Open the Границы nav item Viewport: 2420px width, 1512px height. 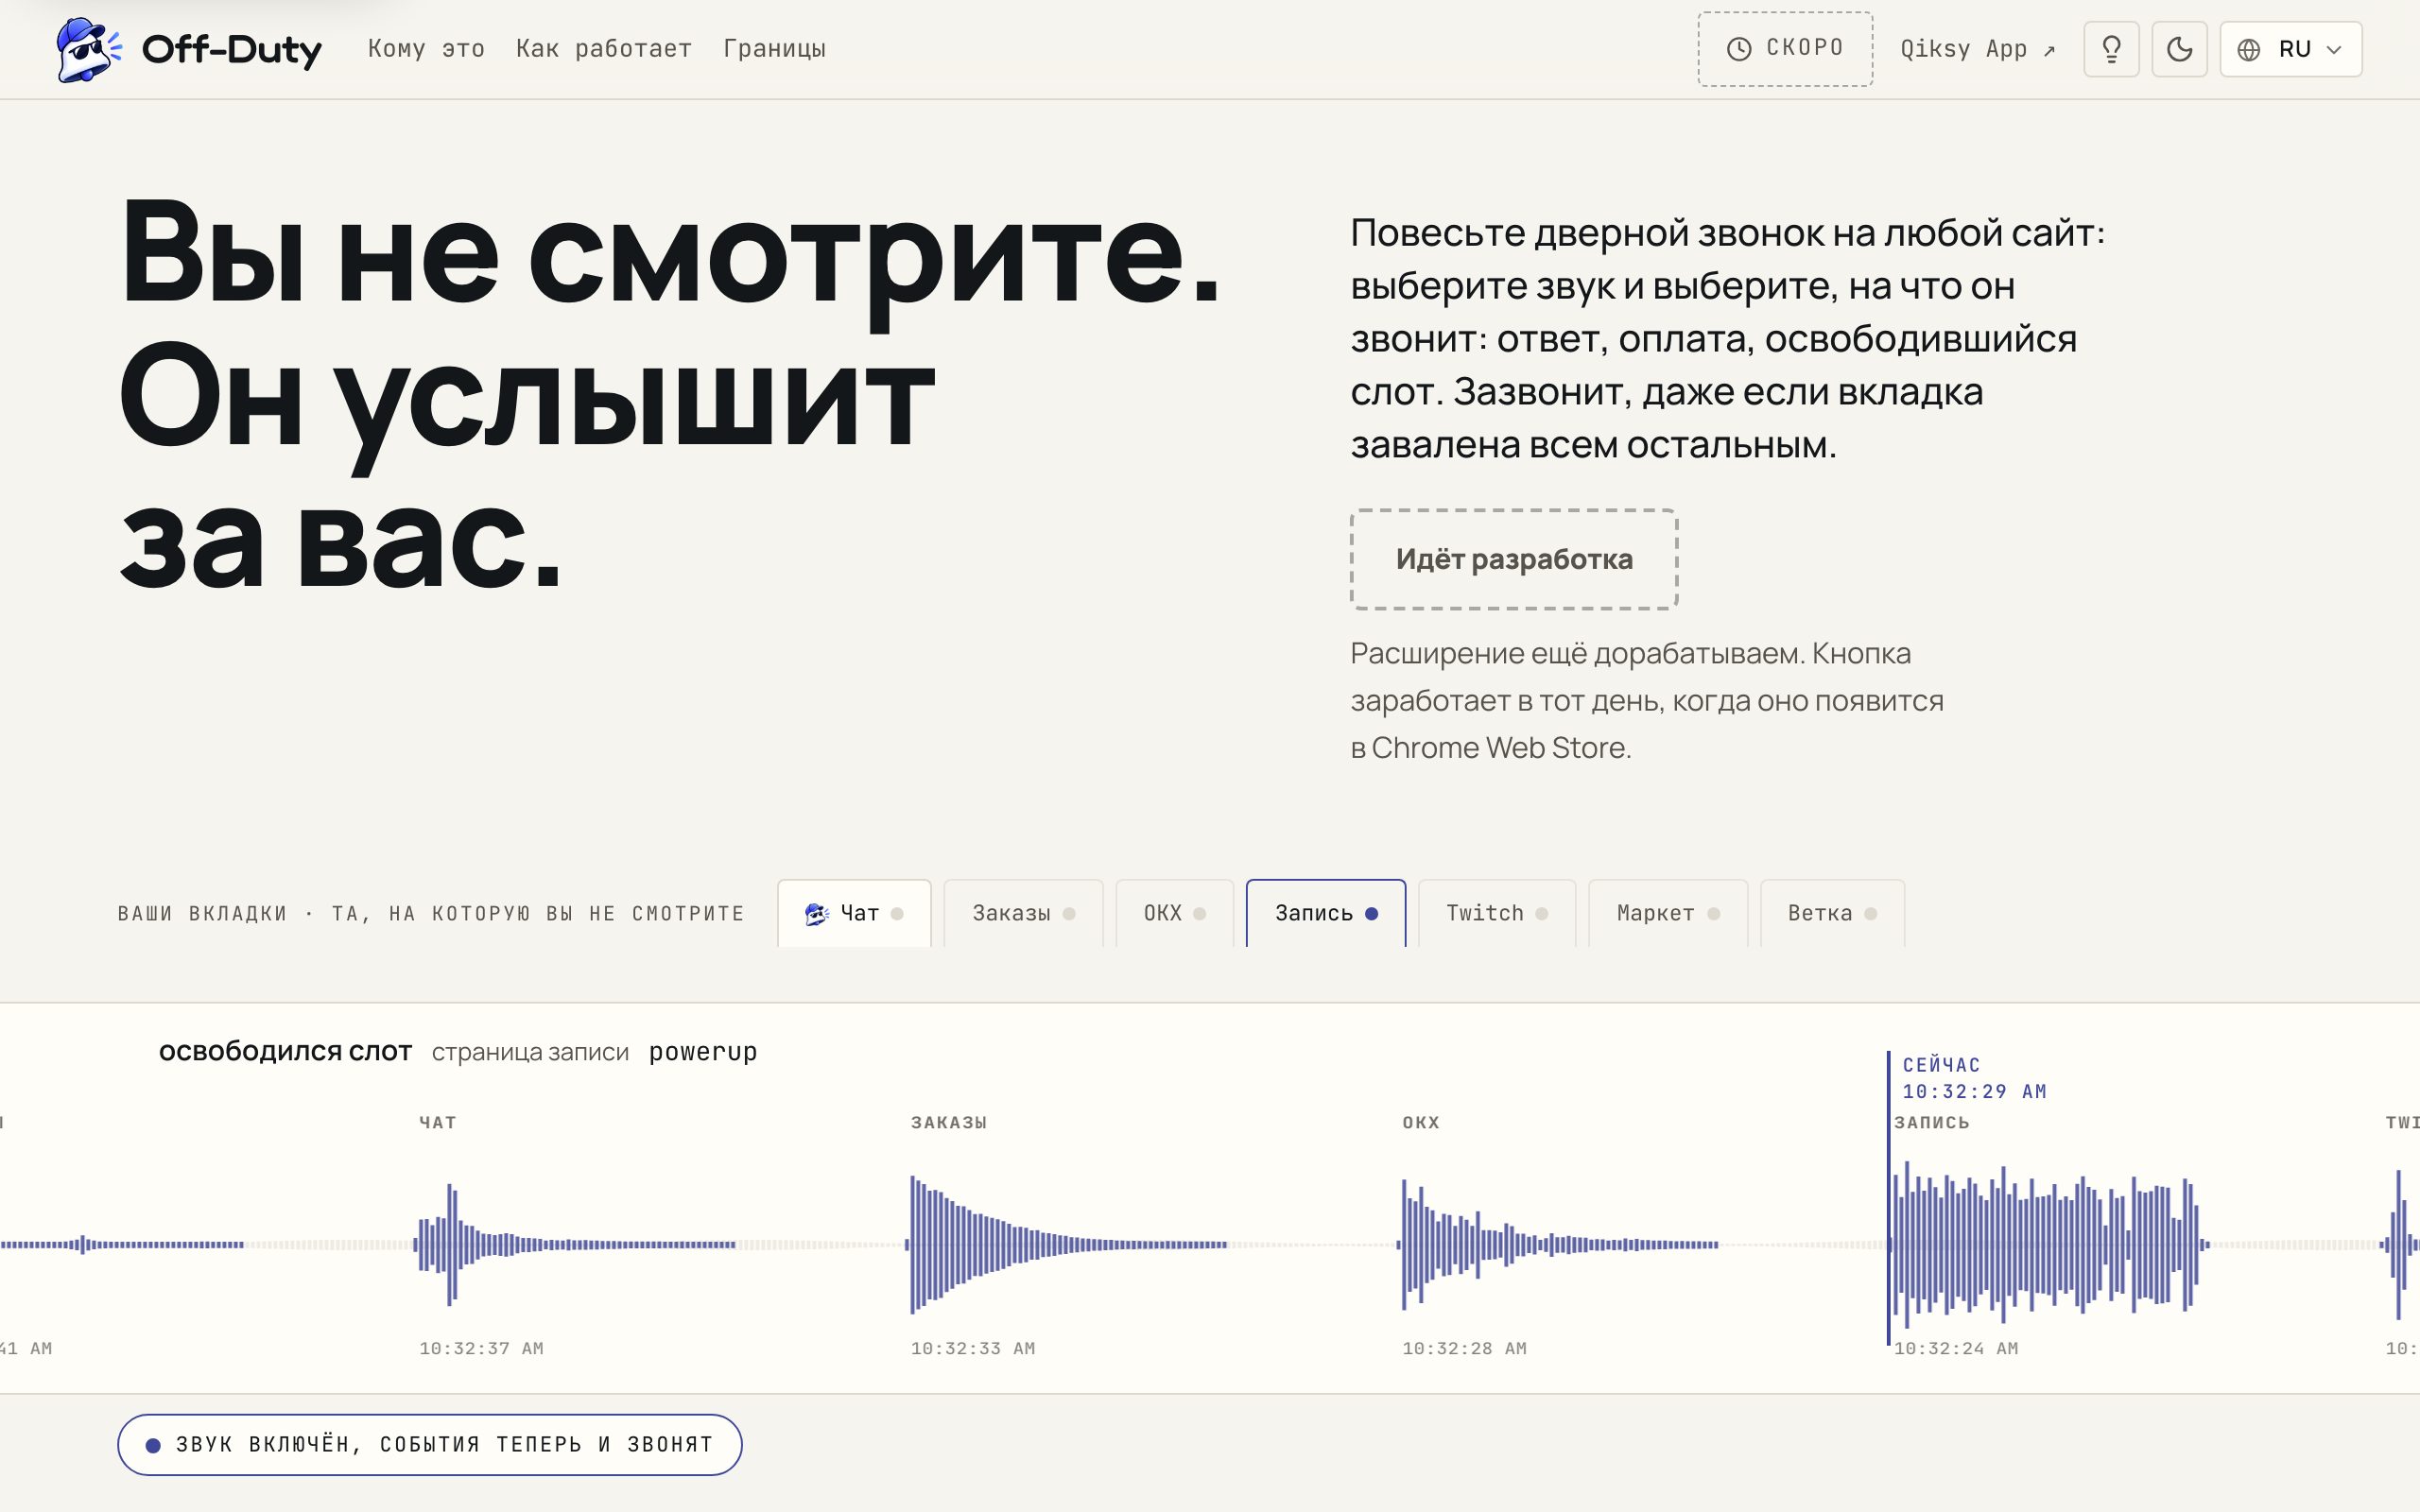pyautogui.click(x=774, y=49)
